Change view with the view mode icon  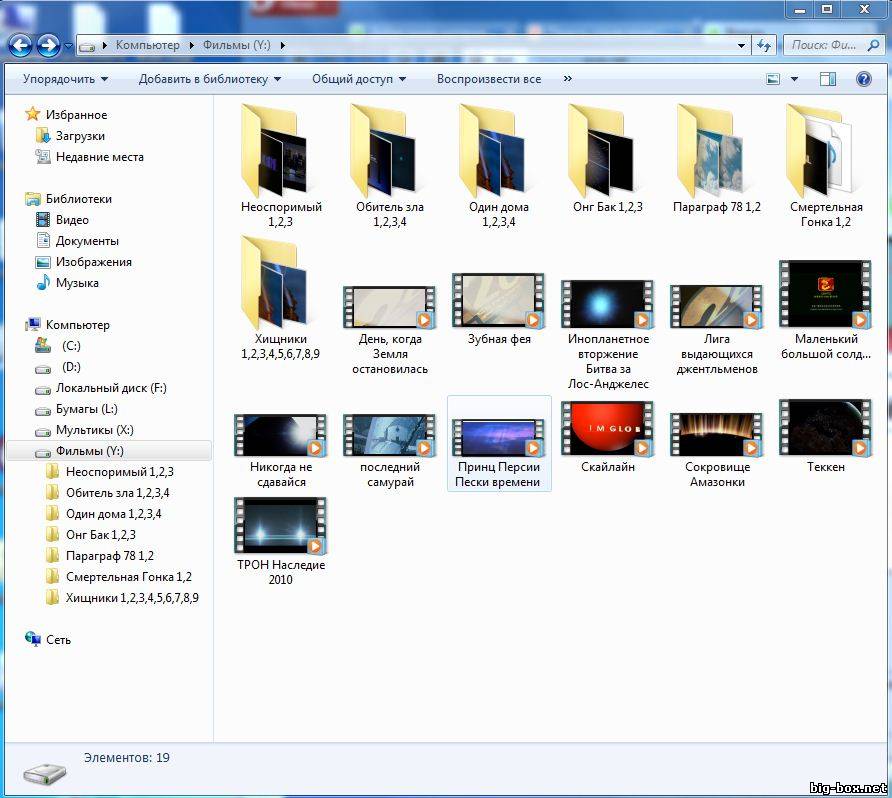tap(773, 79)
